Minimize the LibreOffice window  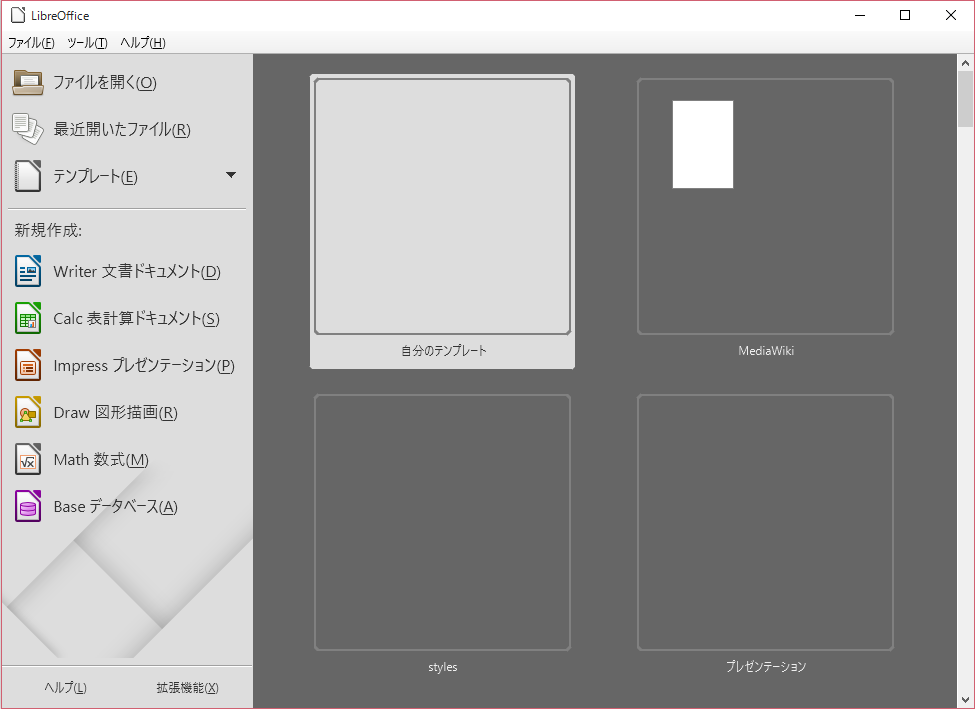click(861, 15)
